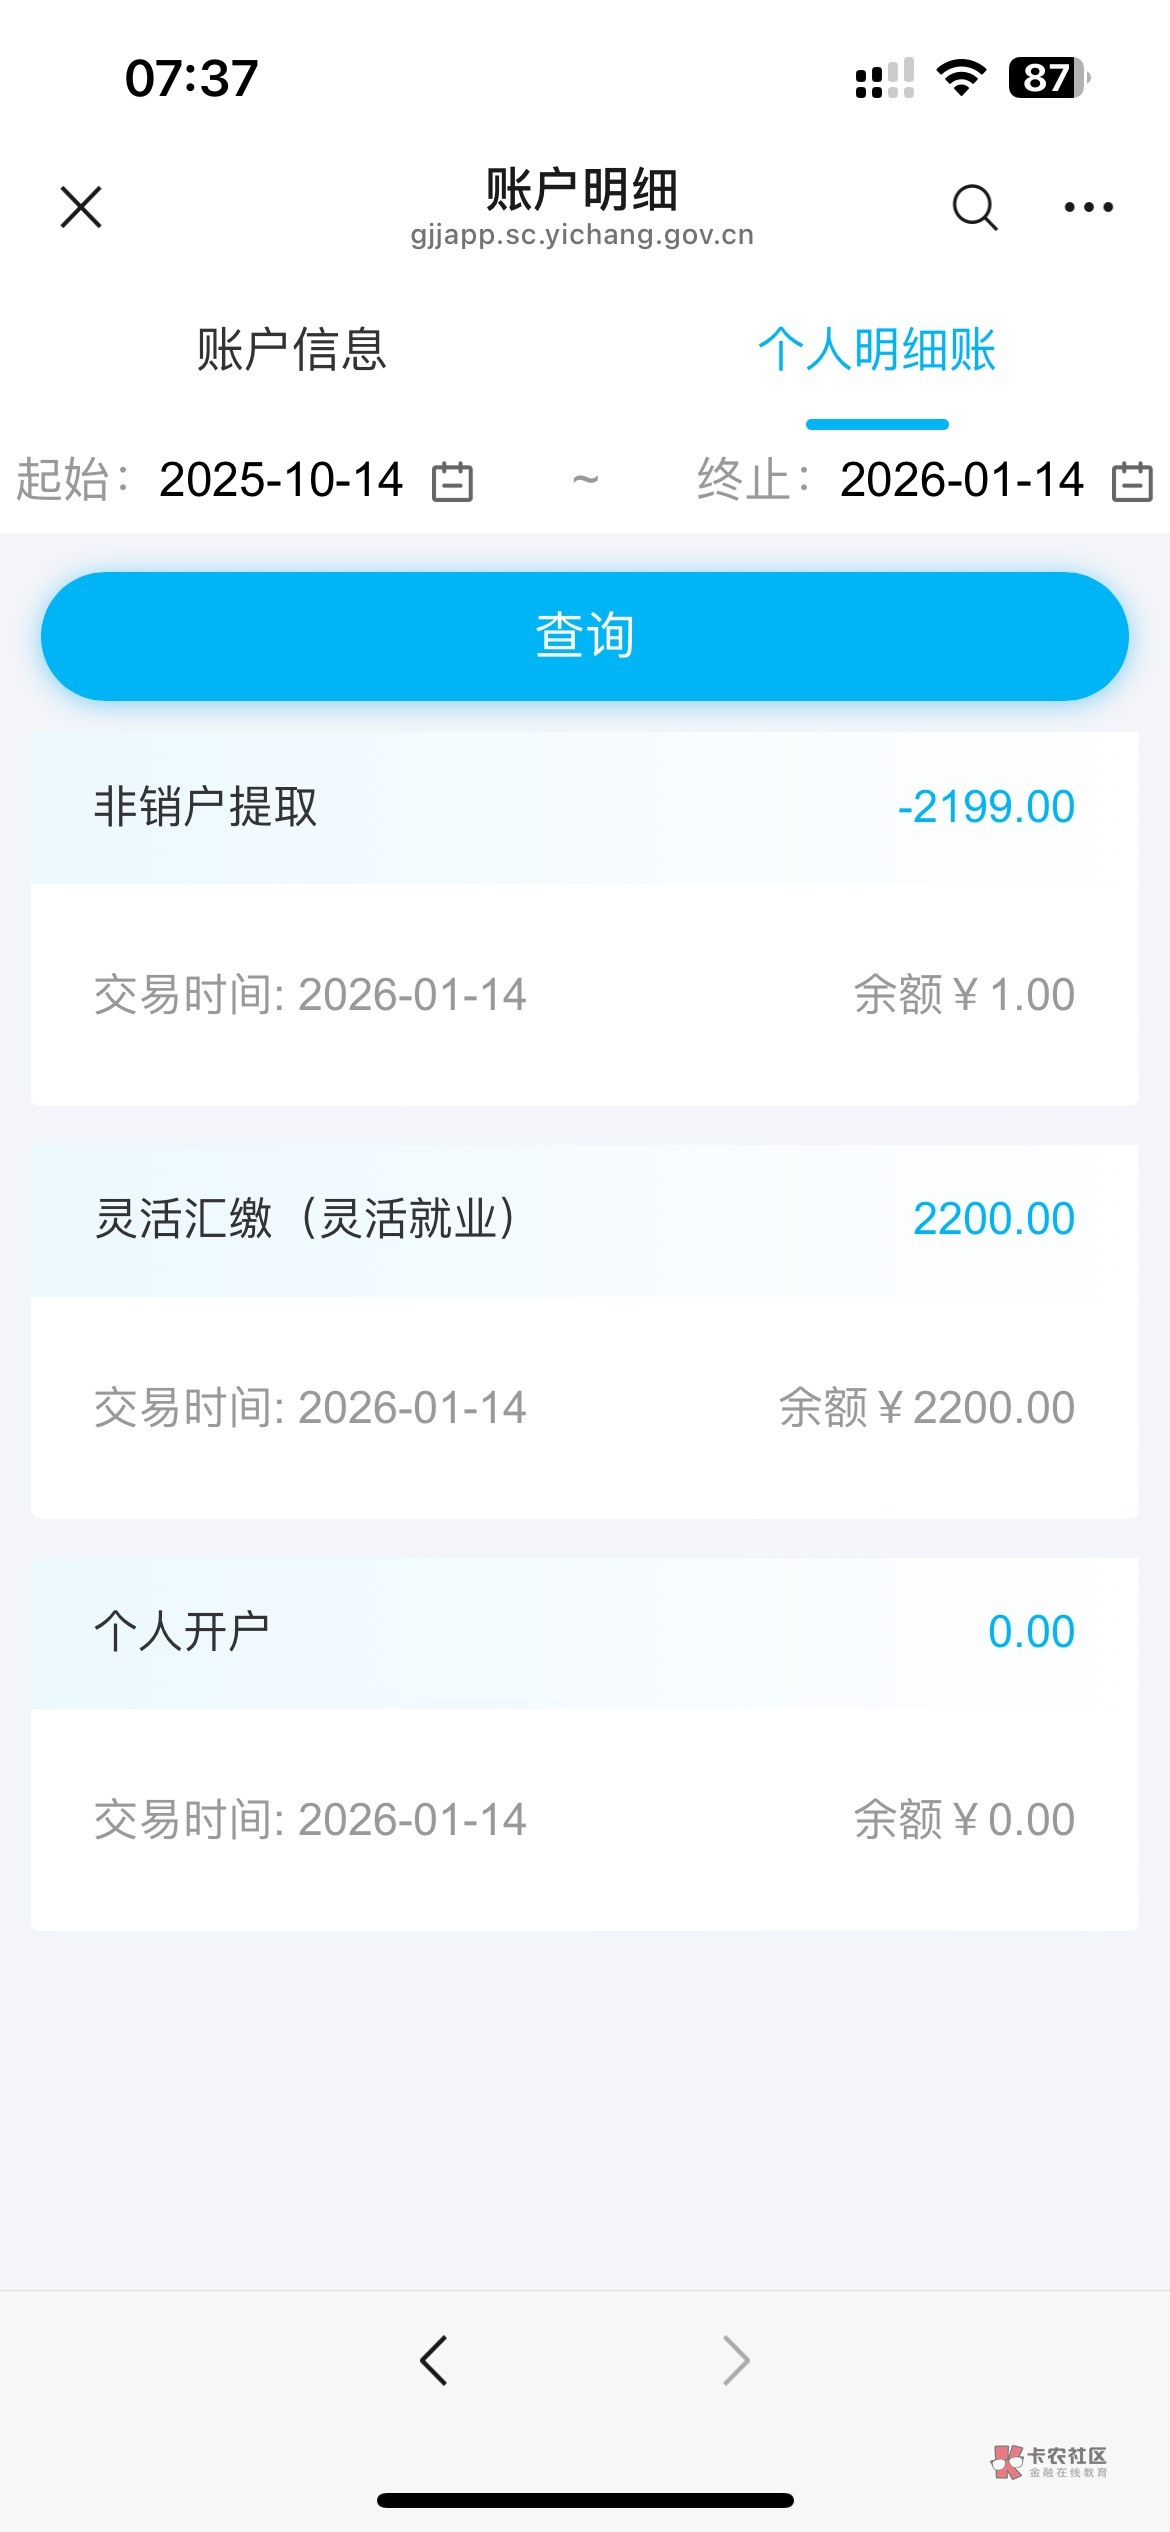
Task: Go back with the left arrow
Action: (434, 2361)
